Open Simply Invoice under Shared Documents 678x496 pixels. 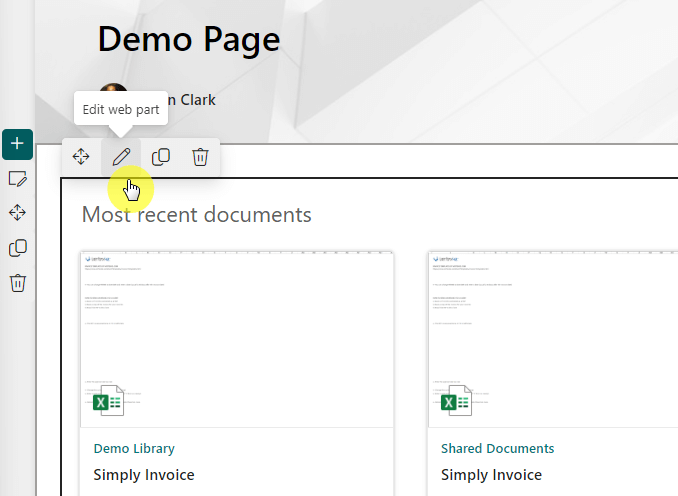491,475
